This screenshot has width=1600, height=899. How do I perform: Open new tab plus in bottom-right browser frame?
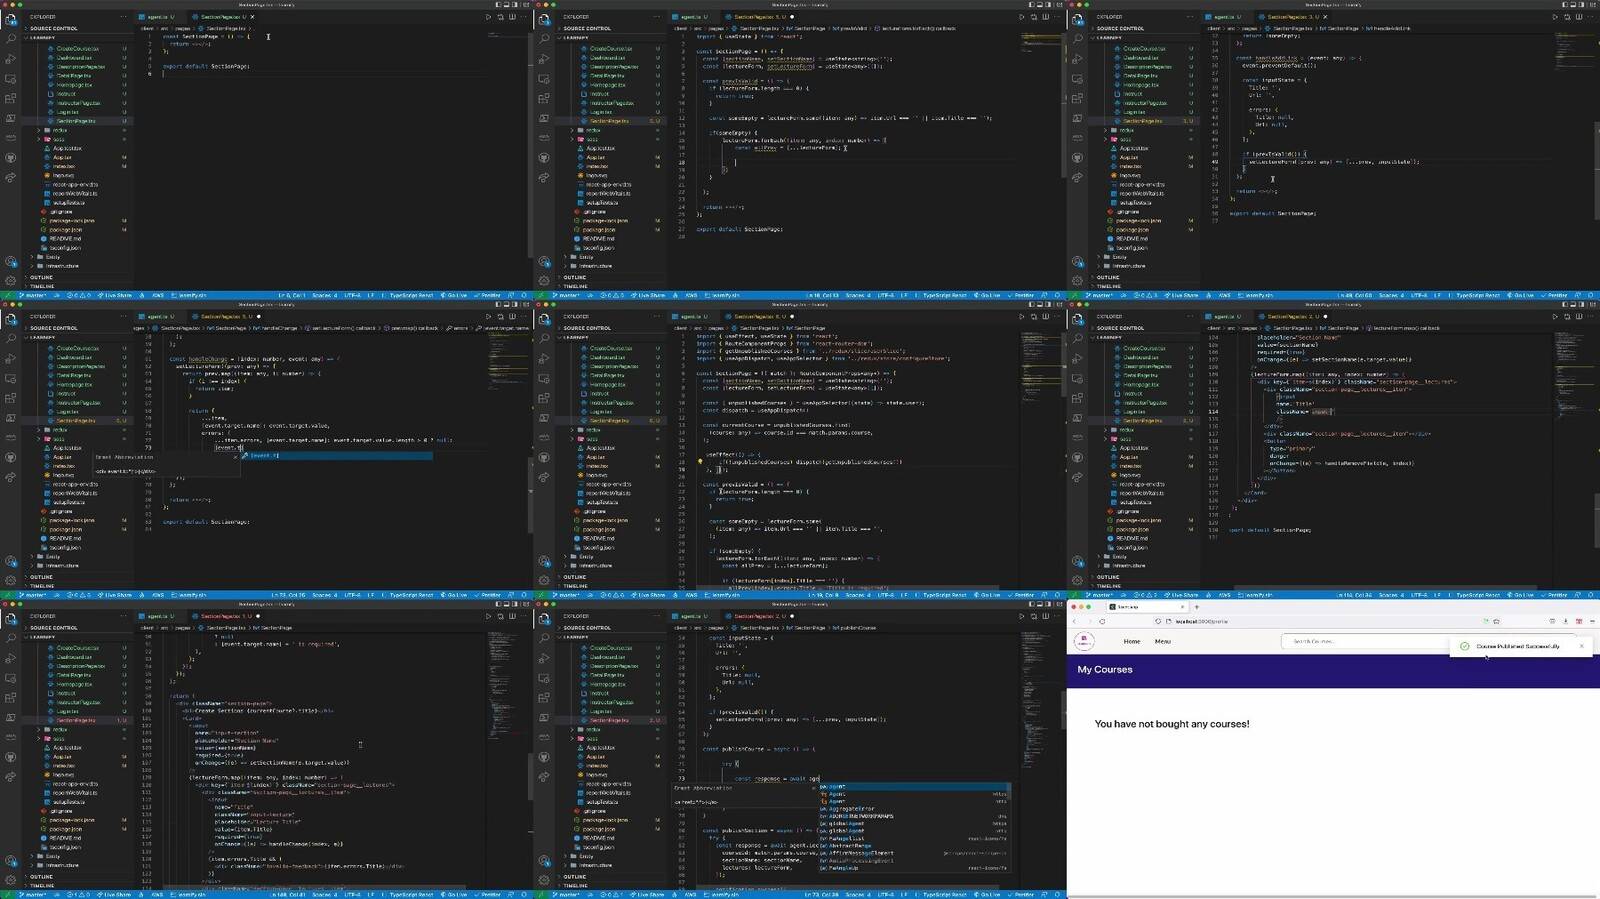coord(1196,607)
